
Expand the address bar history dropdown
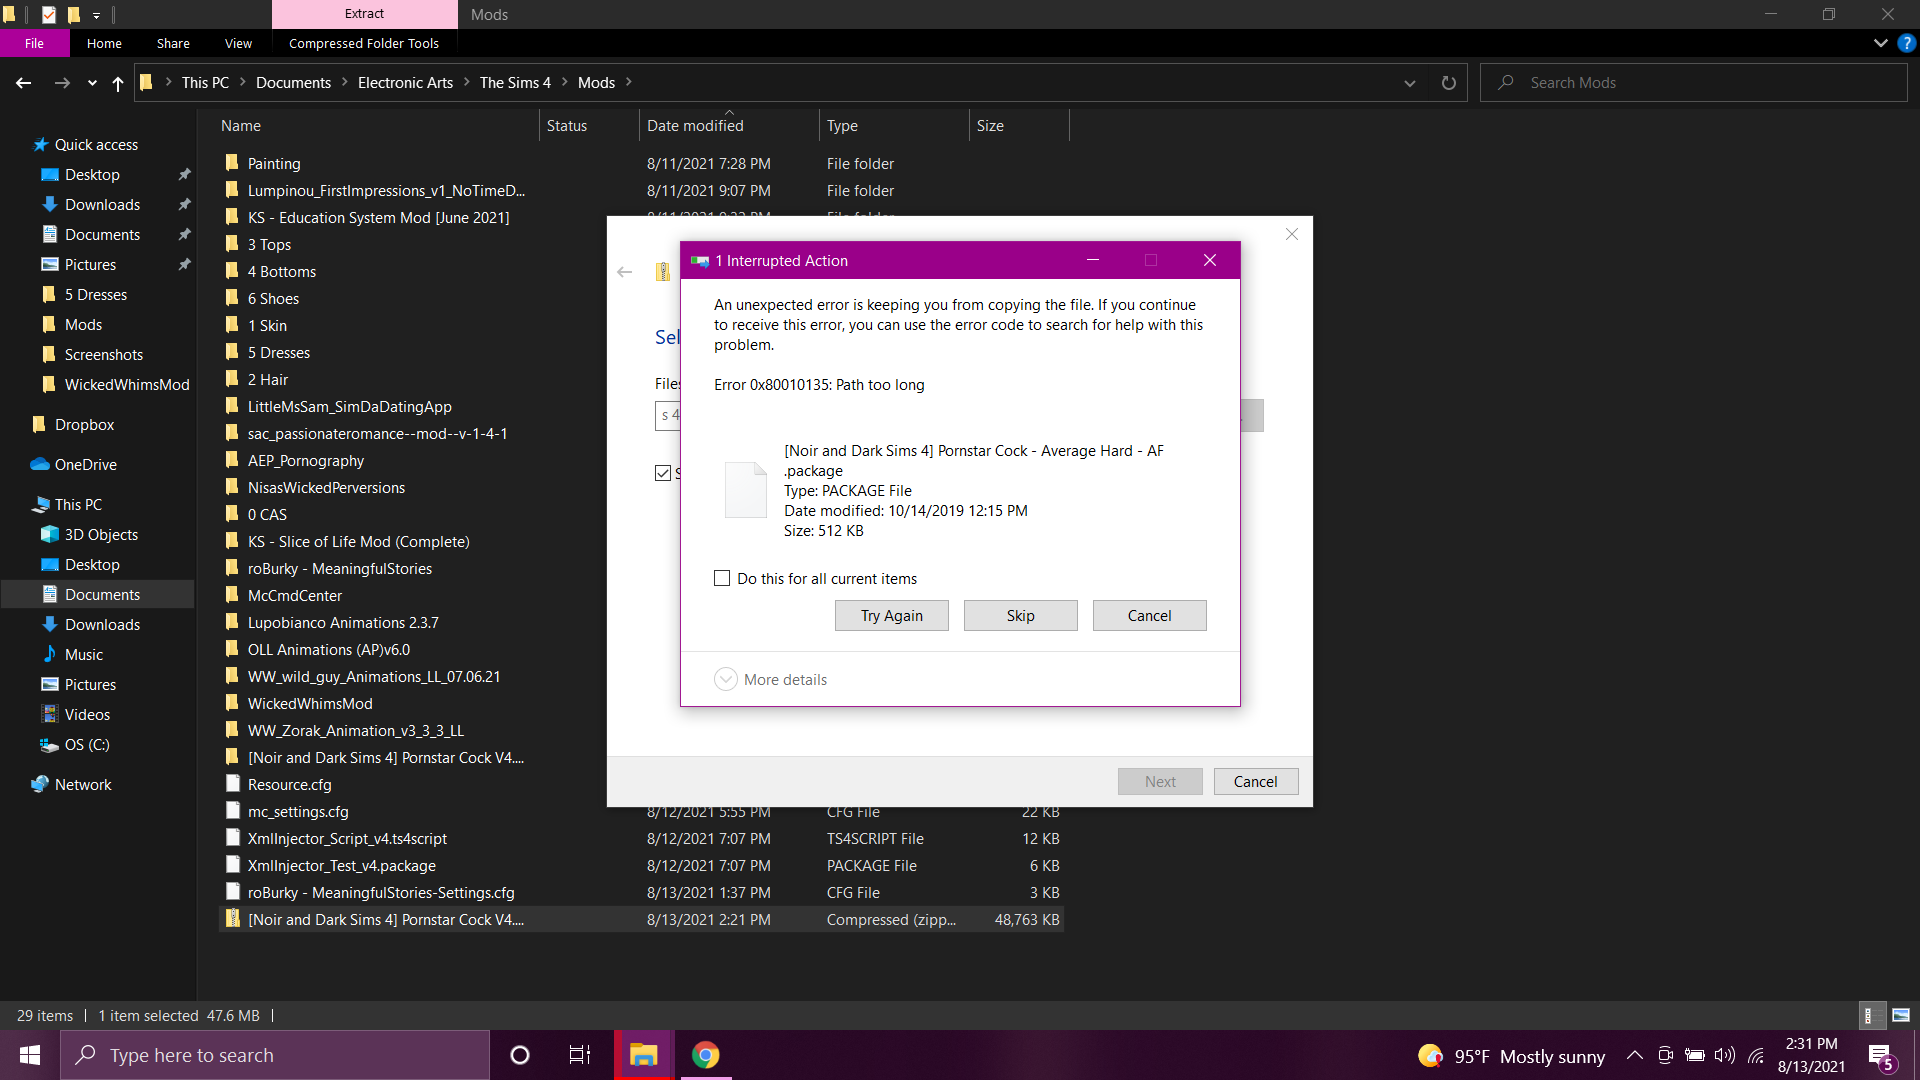pyautogui.click(x=1410, y=83)
